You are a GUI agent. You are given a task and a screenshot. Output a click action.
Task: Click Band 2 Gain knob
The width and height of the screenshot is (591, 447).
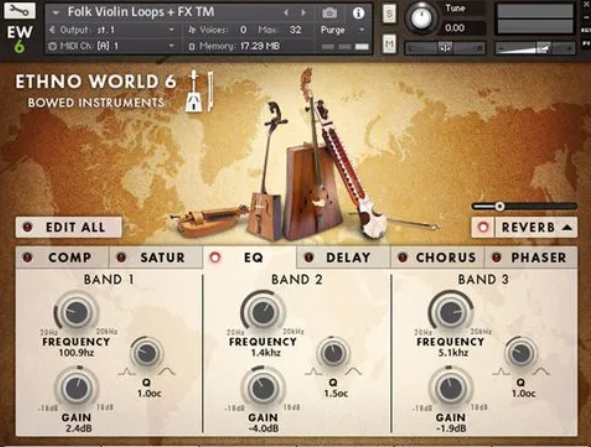(x=263, y=387)
